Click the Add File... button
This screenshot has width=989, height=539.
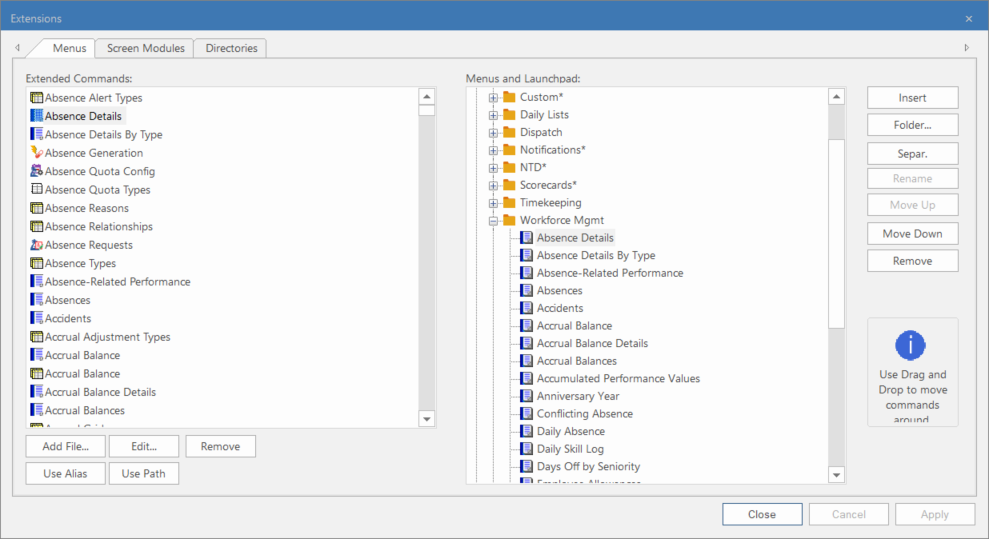(66, 446)
